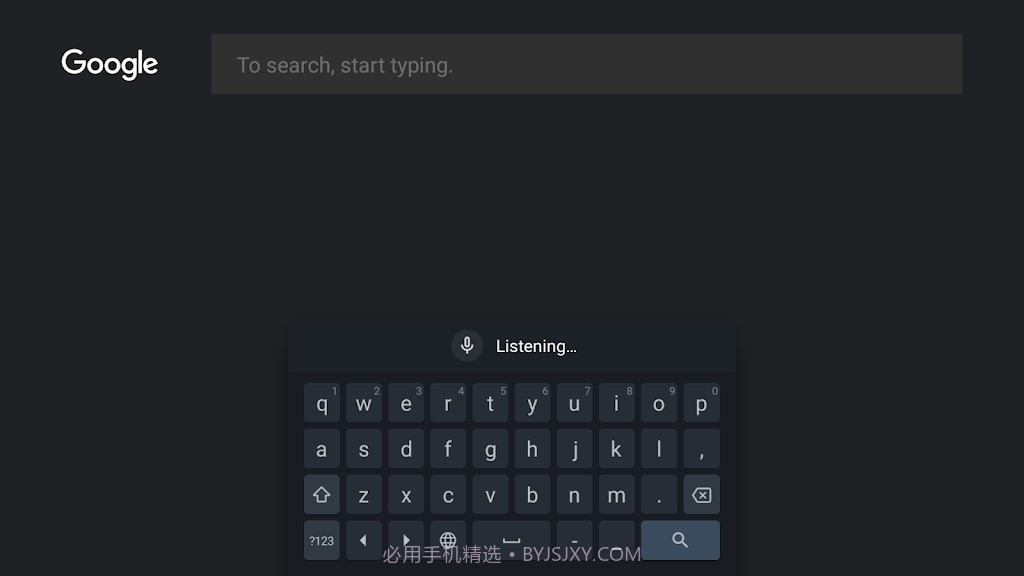Click the Google logo

110,64
